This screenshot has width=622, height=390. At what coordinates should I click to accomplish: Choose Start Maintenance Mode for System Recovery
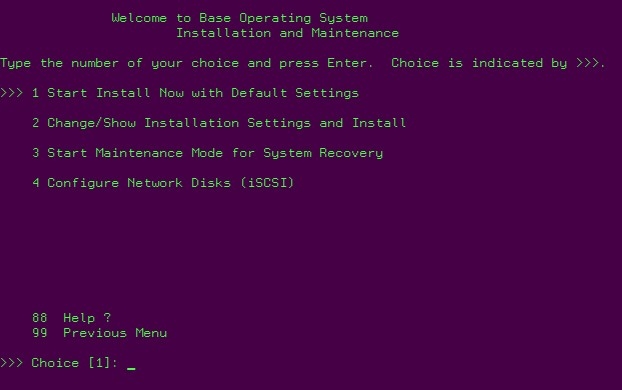tap(207, 153)
